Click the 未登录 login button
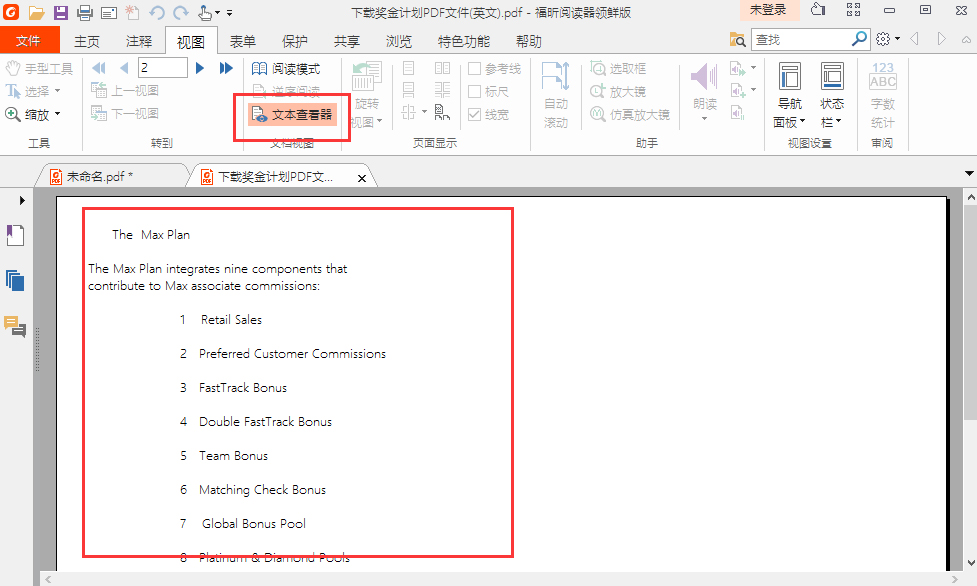This screenshot has width=977, height=586. [x=766, y=10]
